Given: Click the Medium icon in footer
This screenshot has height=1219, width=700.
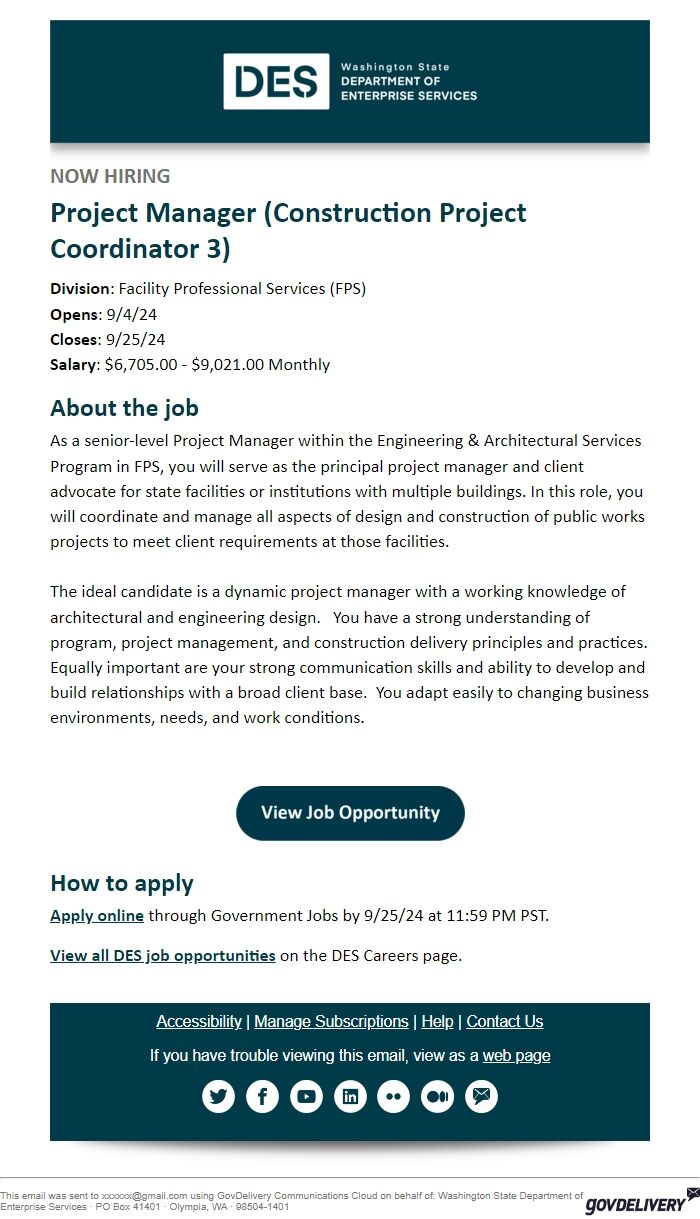Looking at the screenshot, I should [438, 1096].
